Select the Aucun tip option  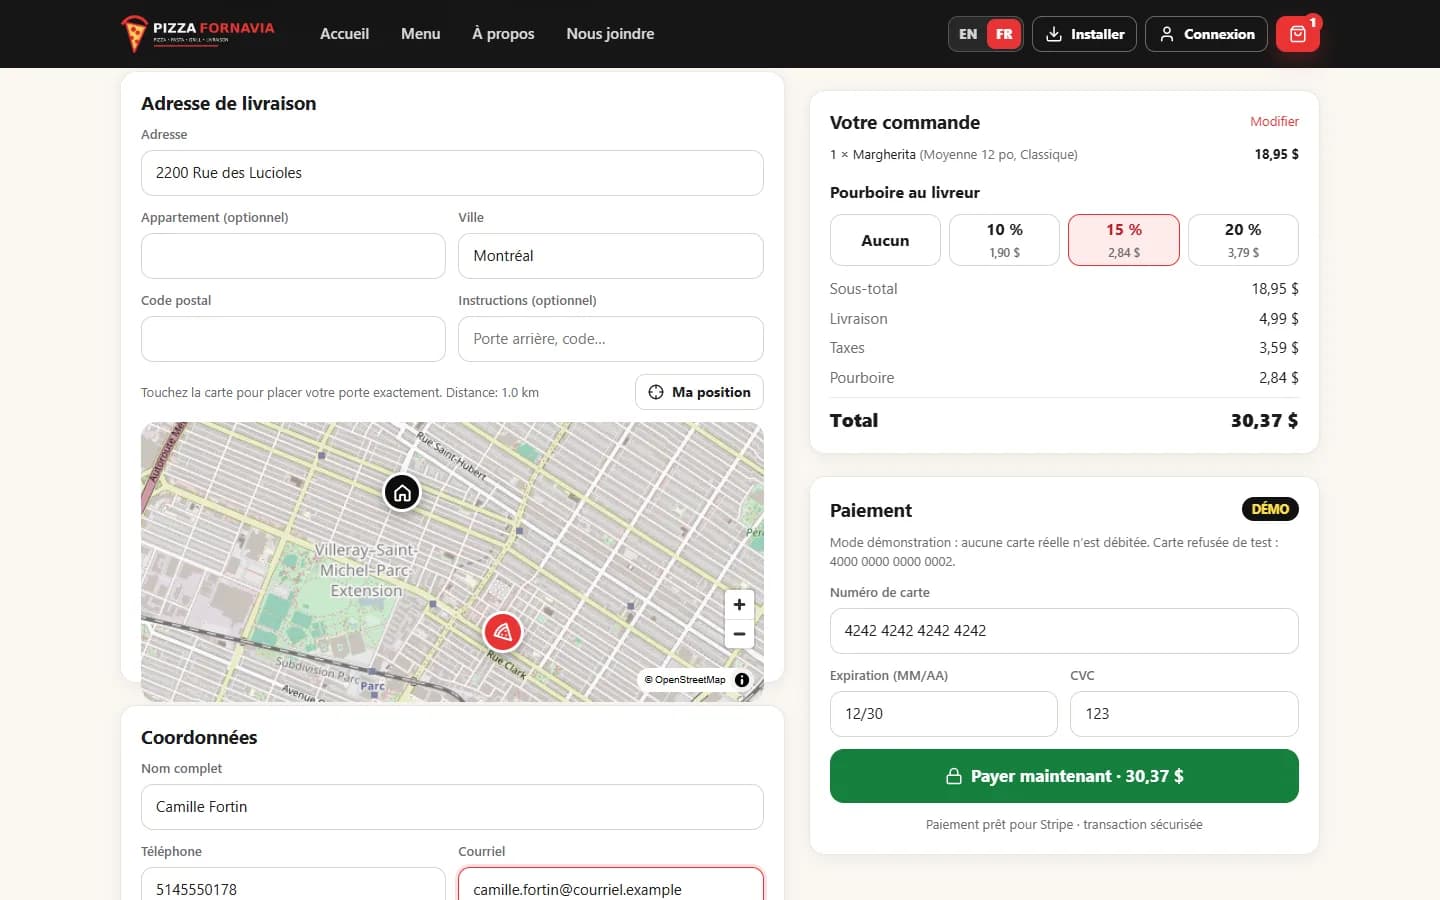[x=885, y=240]
